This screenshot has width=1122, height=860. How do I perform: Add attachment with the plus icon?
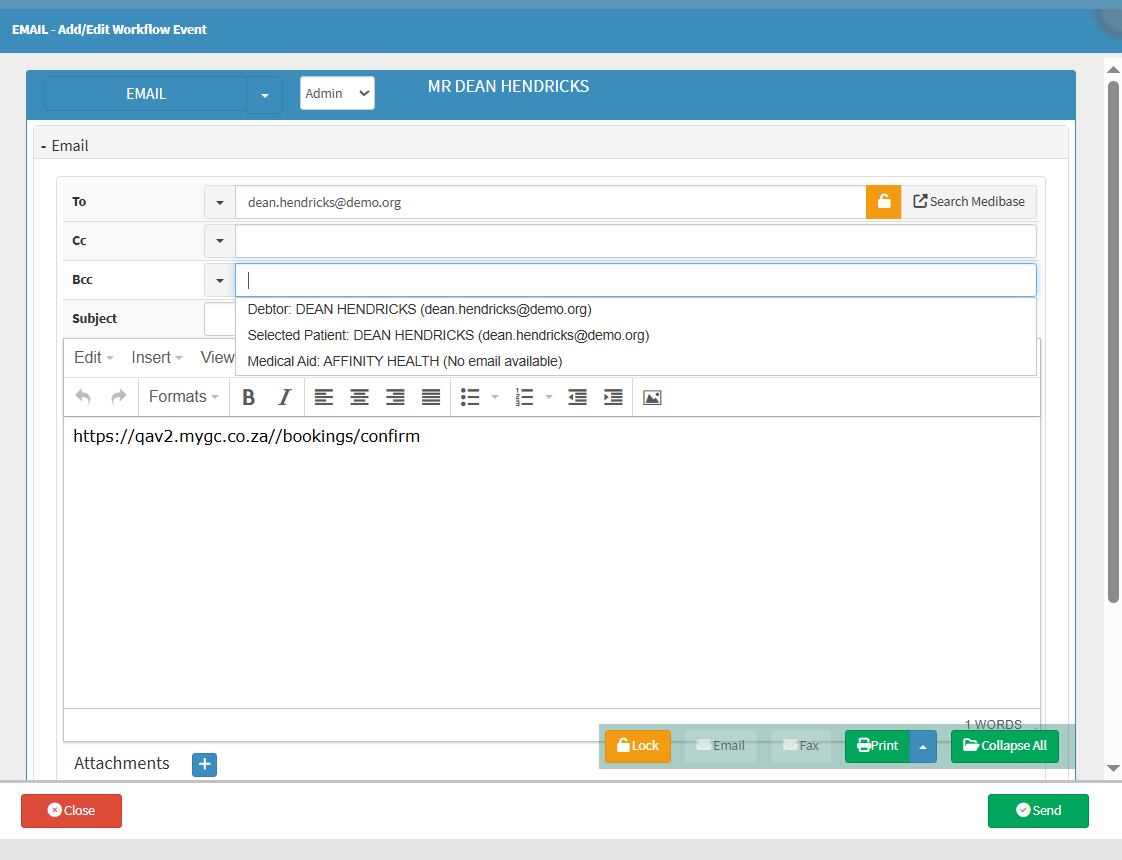204,765
